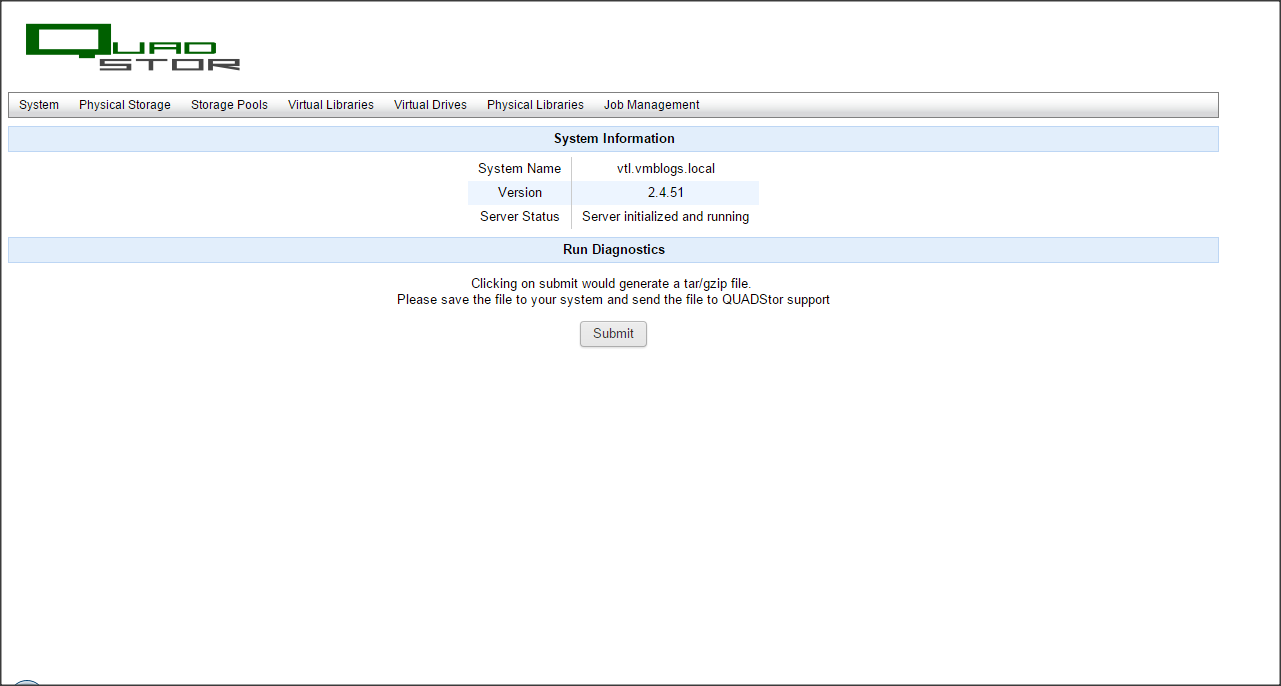Click the tar/gzip file description line
The height and width of the screenshot is (686, 1281).
[x=610, y=284]
